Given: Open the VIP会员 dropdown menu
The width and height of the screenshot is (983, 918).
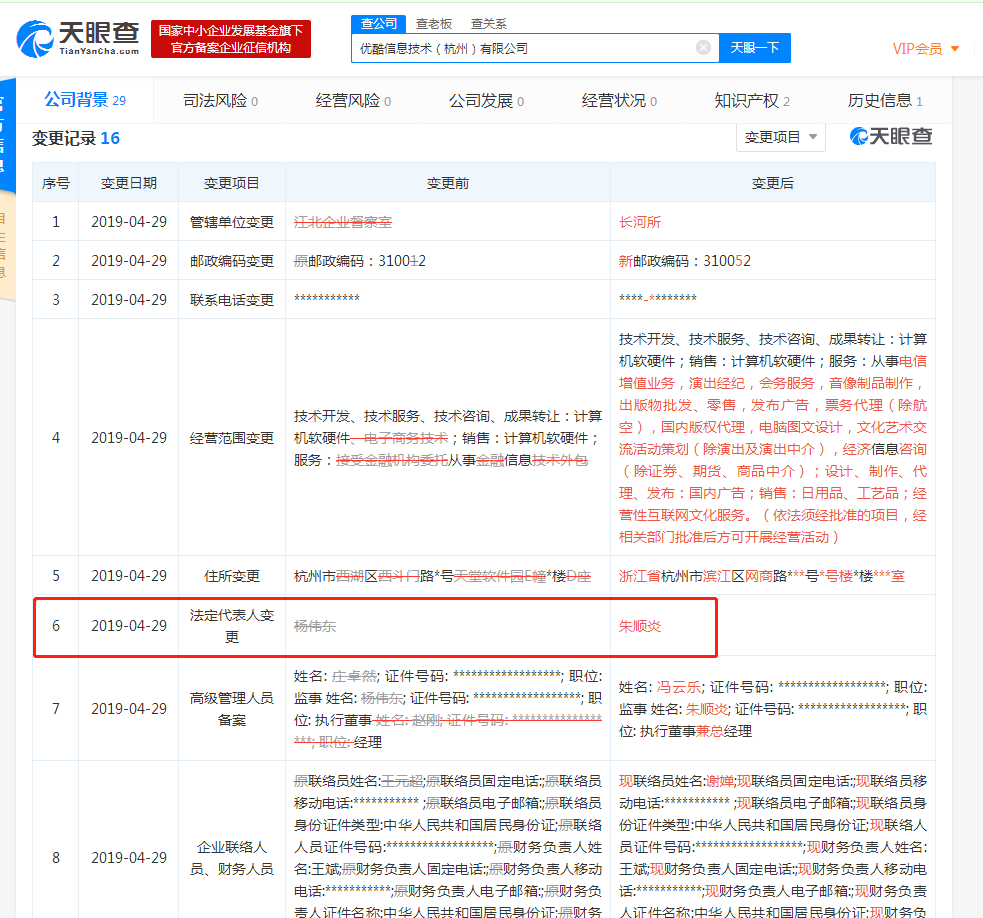Looking at the screenshot, I should (925, 49).
